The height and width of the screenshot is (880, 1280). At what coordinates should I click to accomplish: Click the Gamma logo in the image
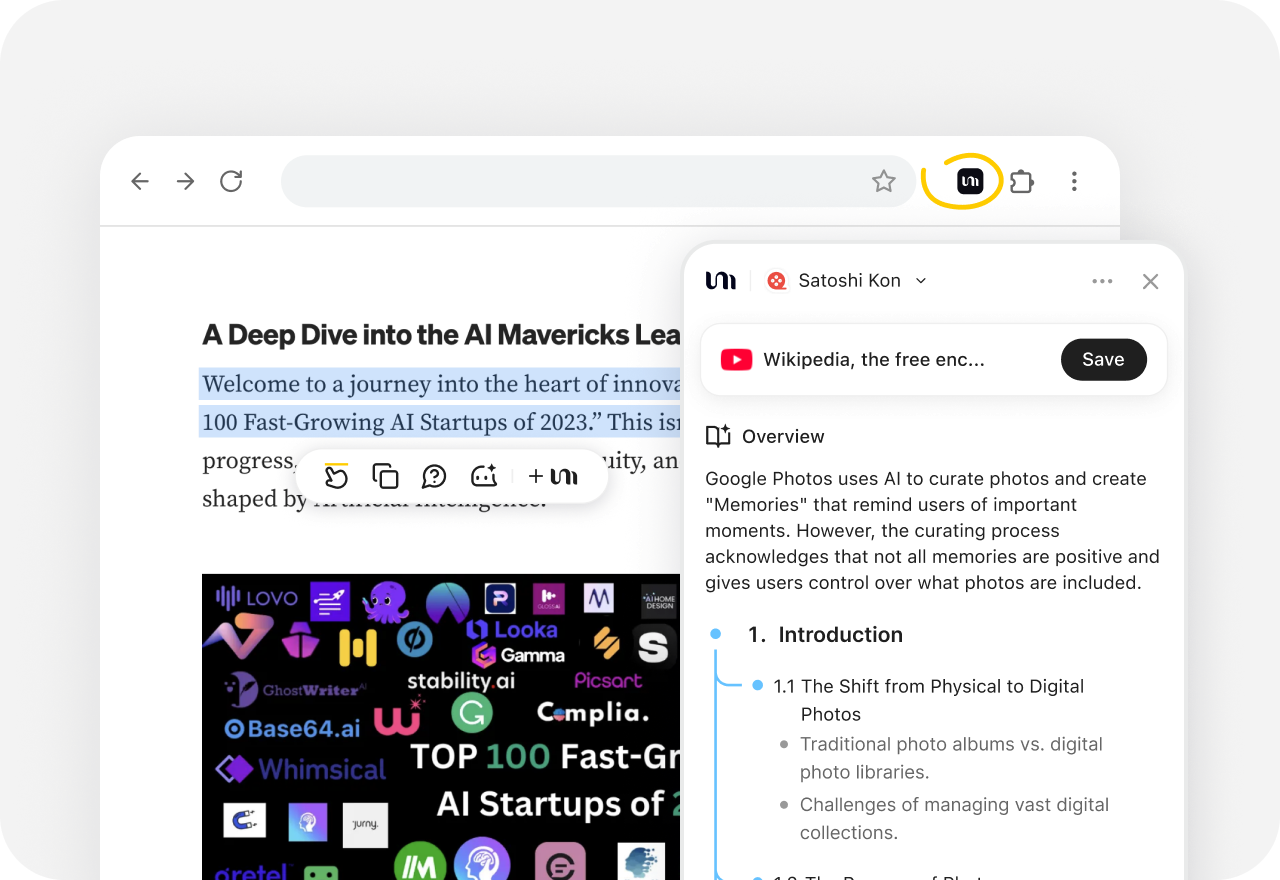point(518,656)
